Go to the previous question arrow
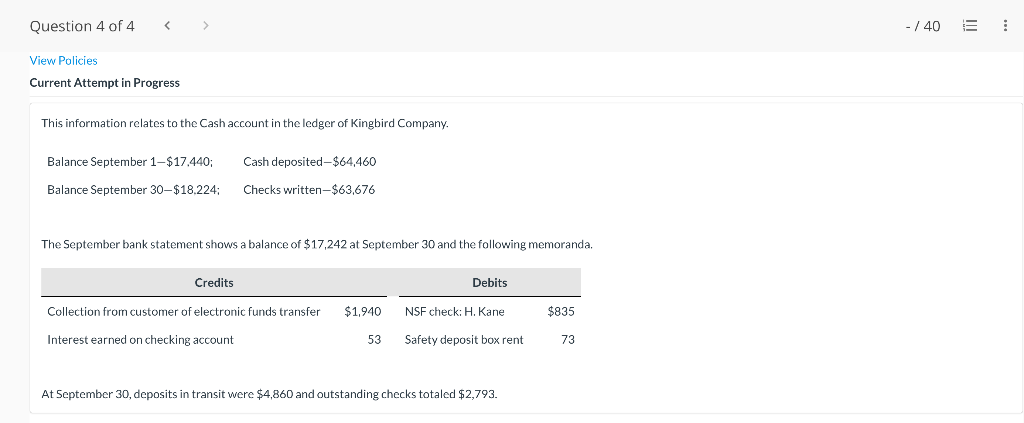1024x423 pixels. click(x=165, y=26)
